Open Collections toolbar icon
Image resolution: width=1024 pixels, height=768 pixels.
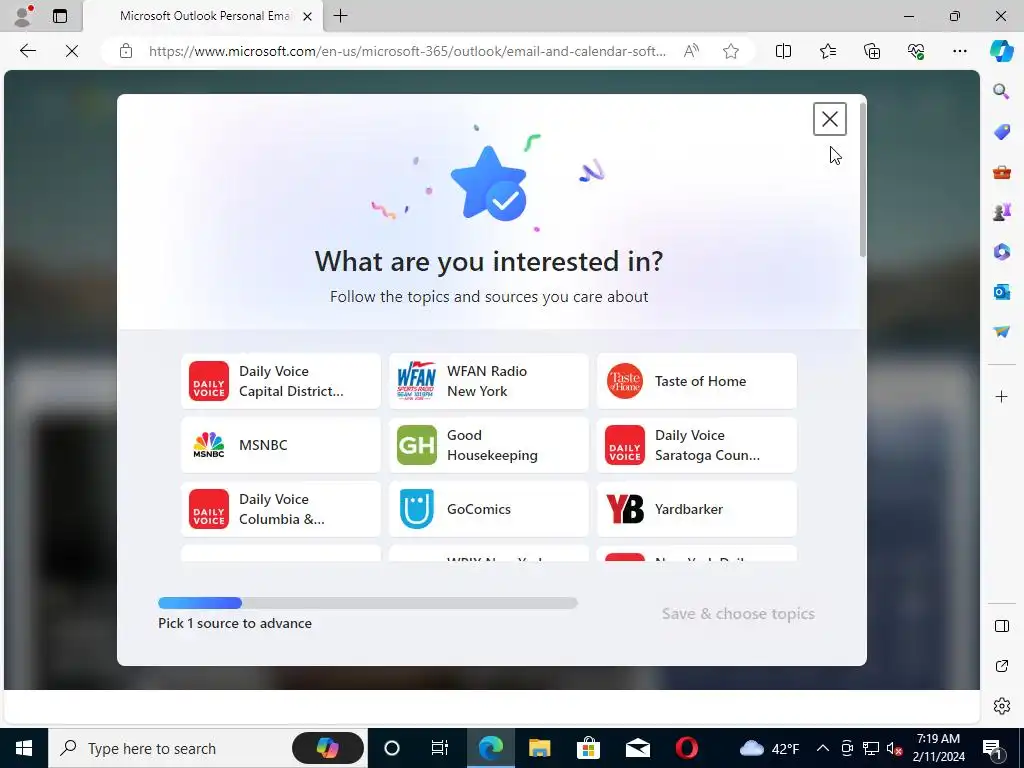[x=872, y=51]
